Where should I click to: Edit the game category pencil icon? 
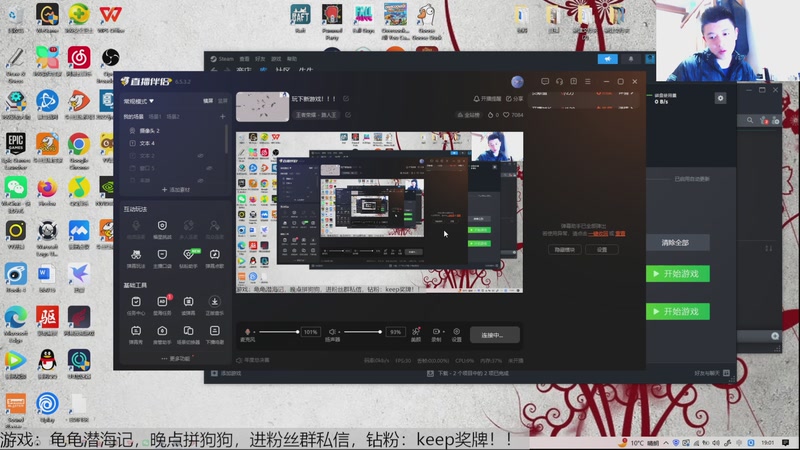click(x=348, y=115)
